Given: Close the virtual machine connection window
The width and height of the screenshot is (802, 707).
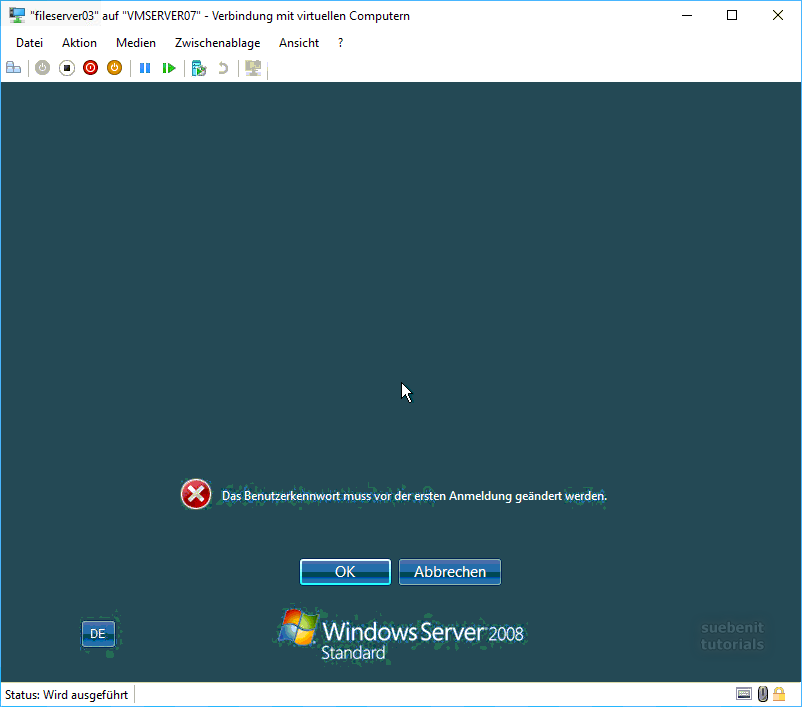Looking at the screenshot, I should coord(777,15).
